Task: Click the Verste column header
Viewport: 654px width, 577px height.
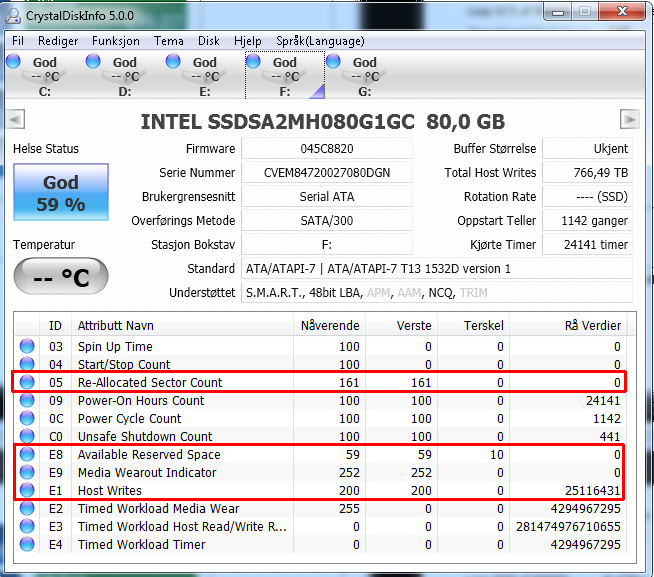Action: [x=402, y=325]
